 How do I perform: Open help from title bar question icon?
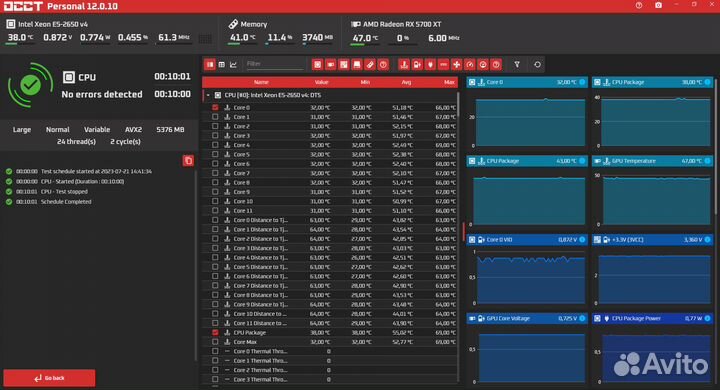click(639, 5)
